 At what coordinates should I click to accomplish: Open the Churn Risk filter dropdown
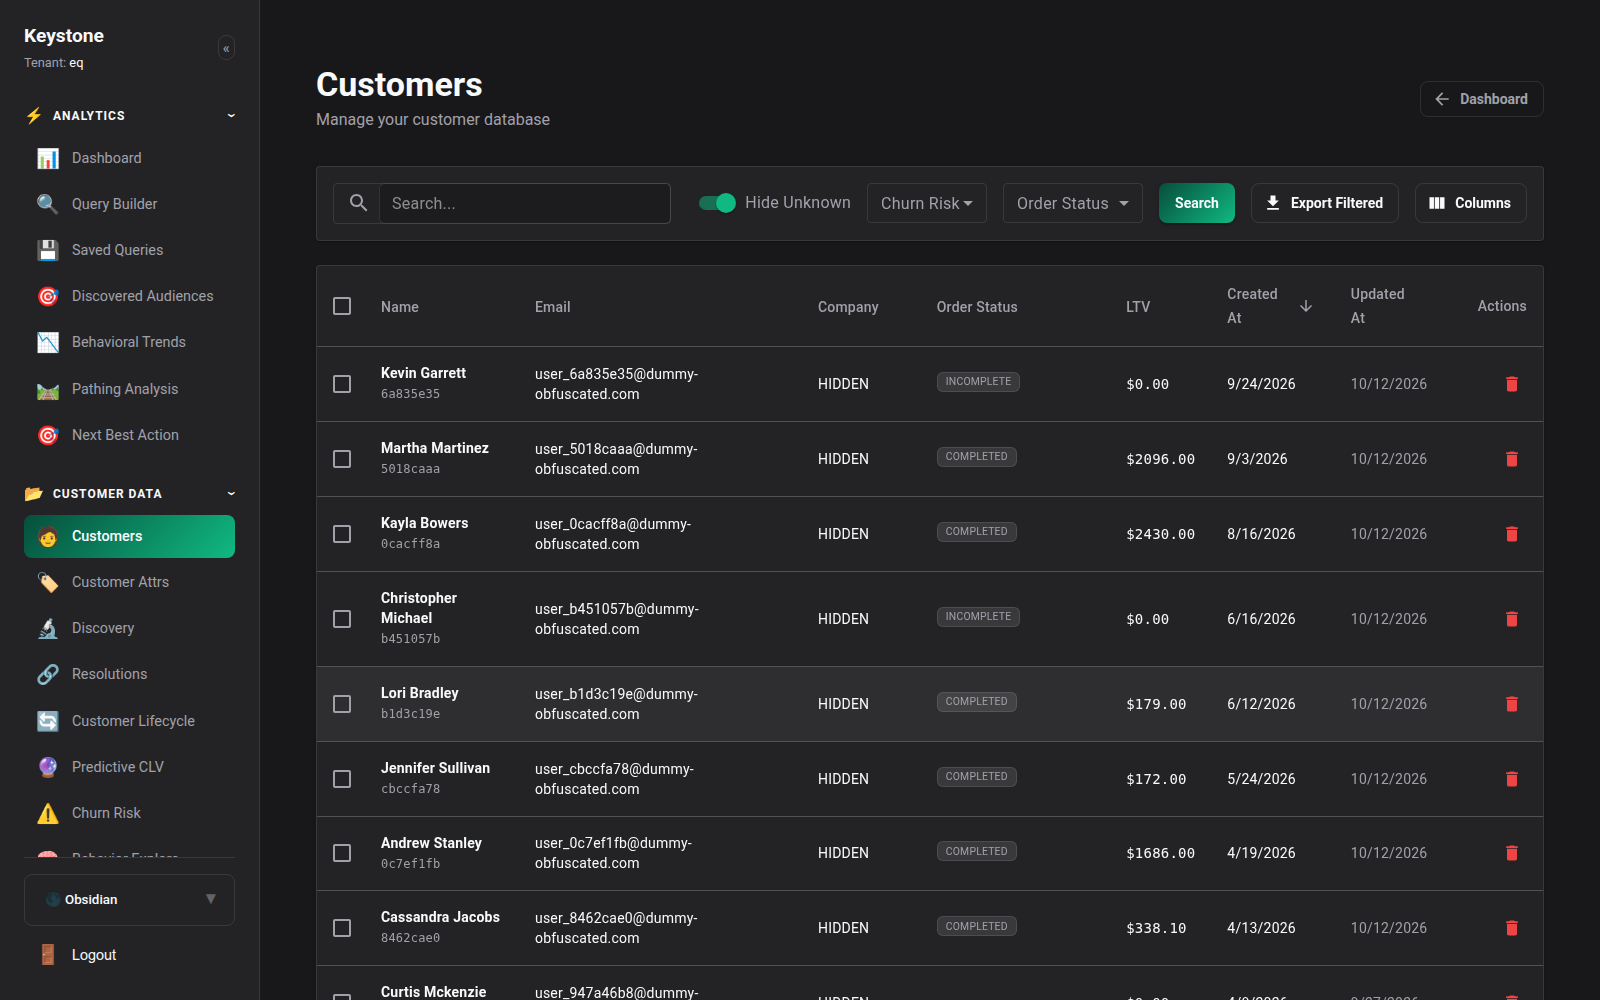tap(927, 203)
